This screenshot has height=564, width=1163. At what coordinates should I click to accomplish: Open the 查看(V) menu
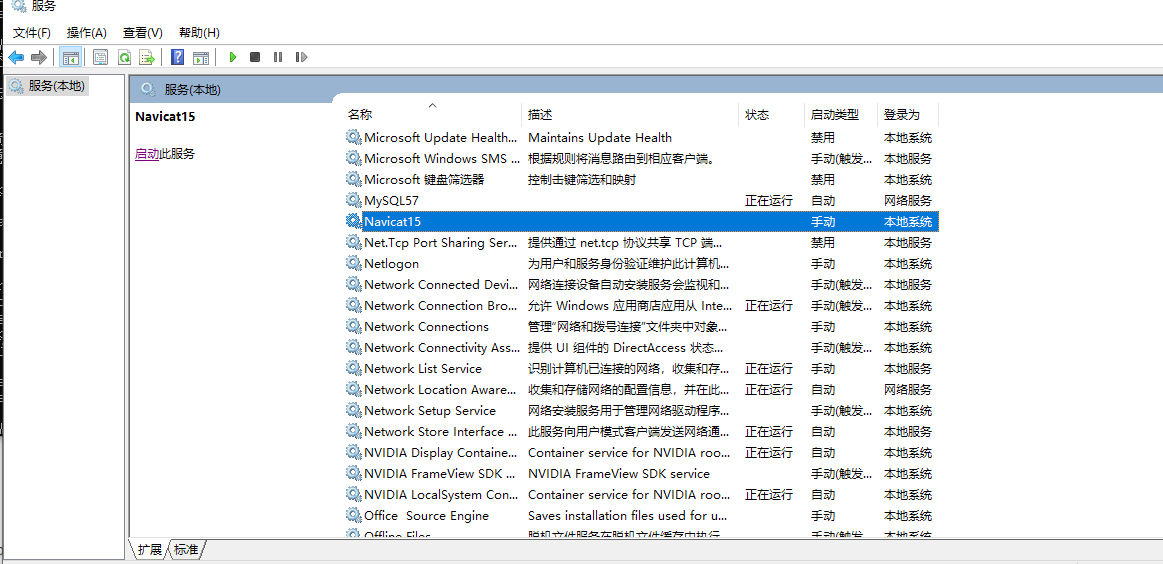point(142,33)
